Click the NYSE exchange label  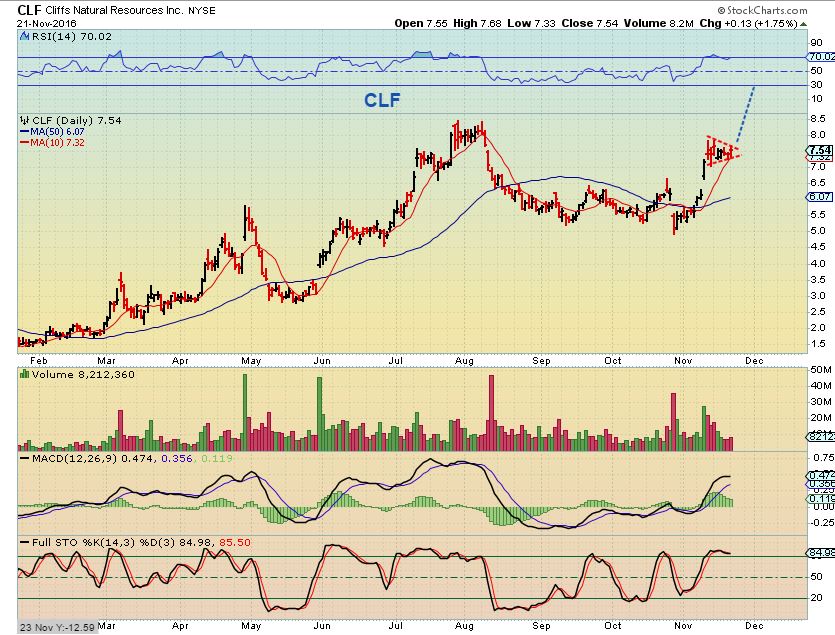[x=201, y=11]
